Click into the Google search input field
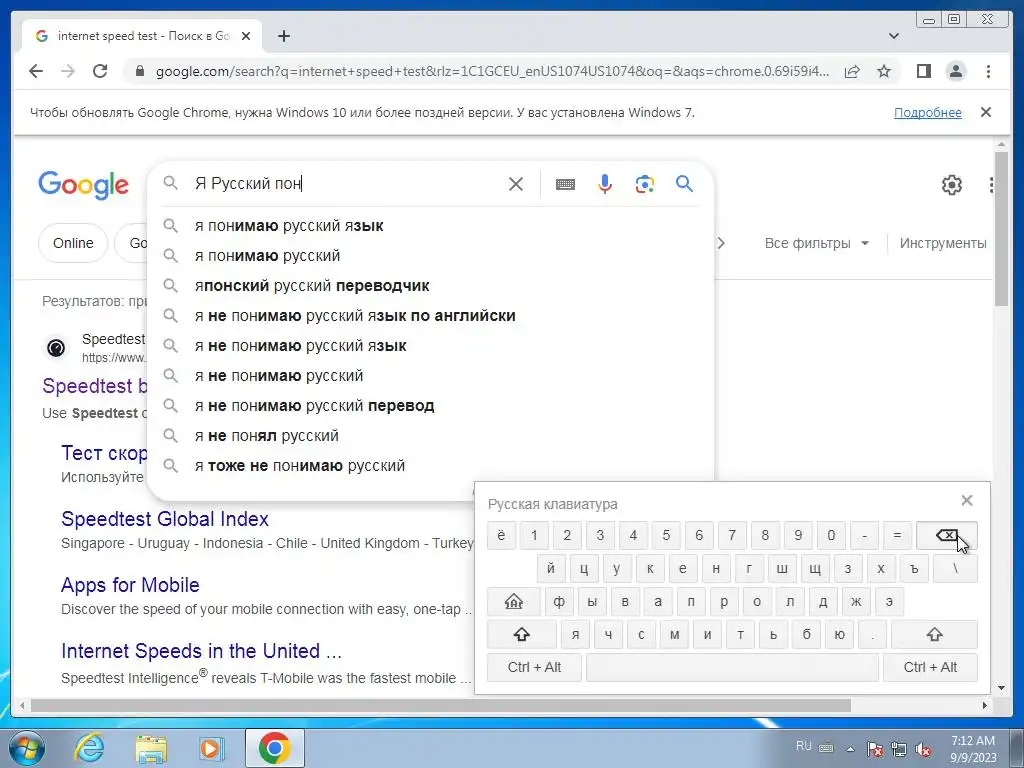The image size is (1024, 768). (346, 184)
